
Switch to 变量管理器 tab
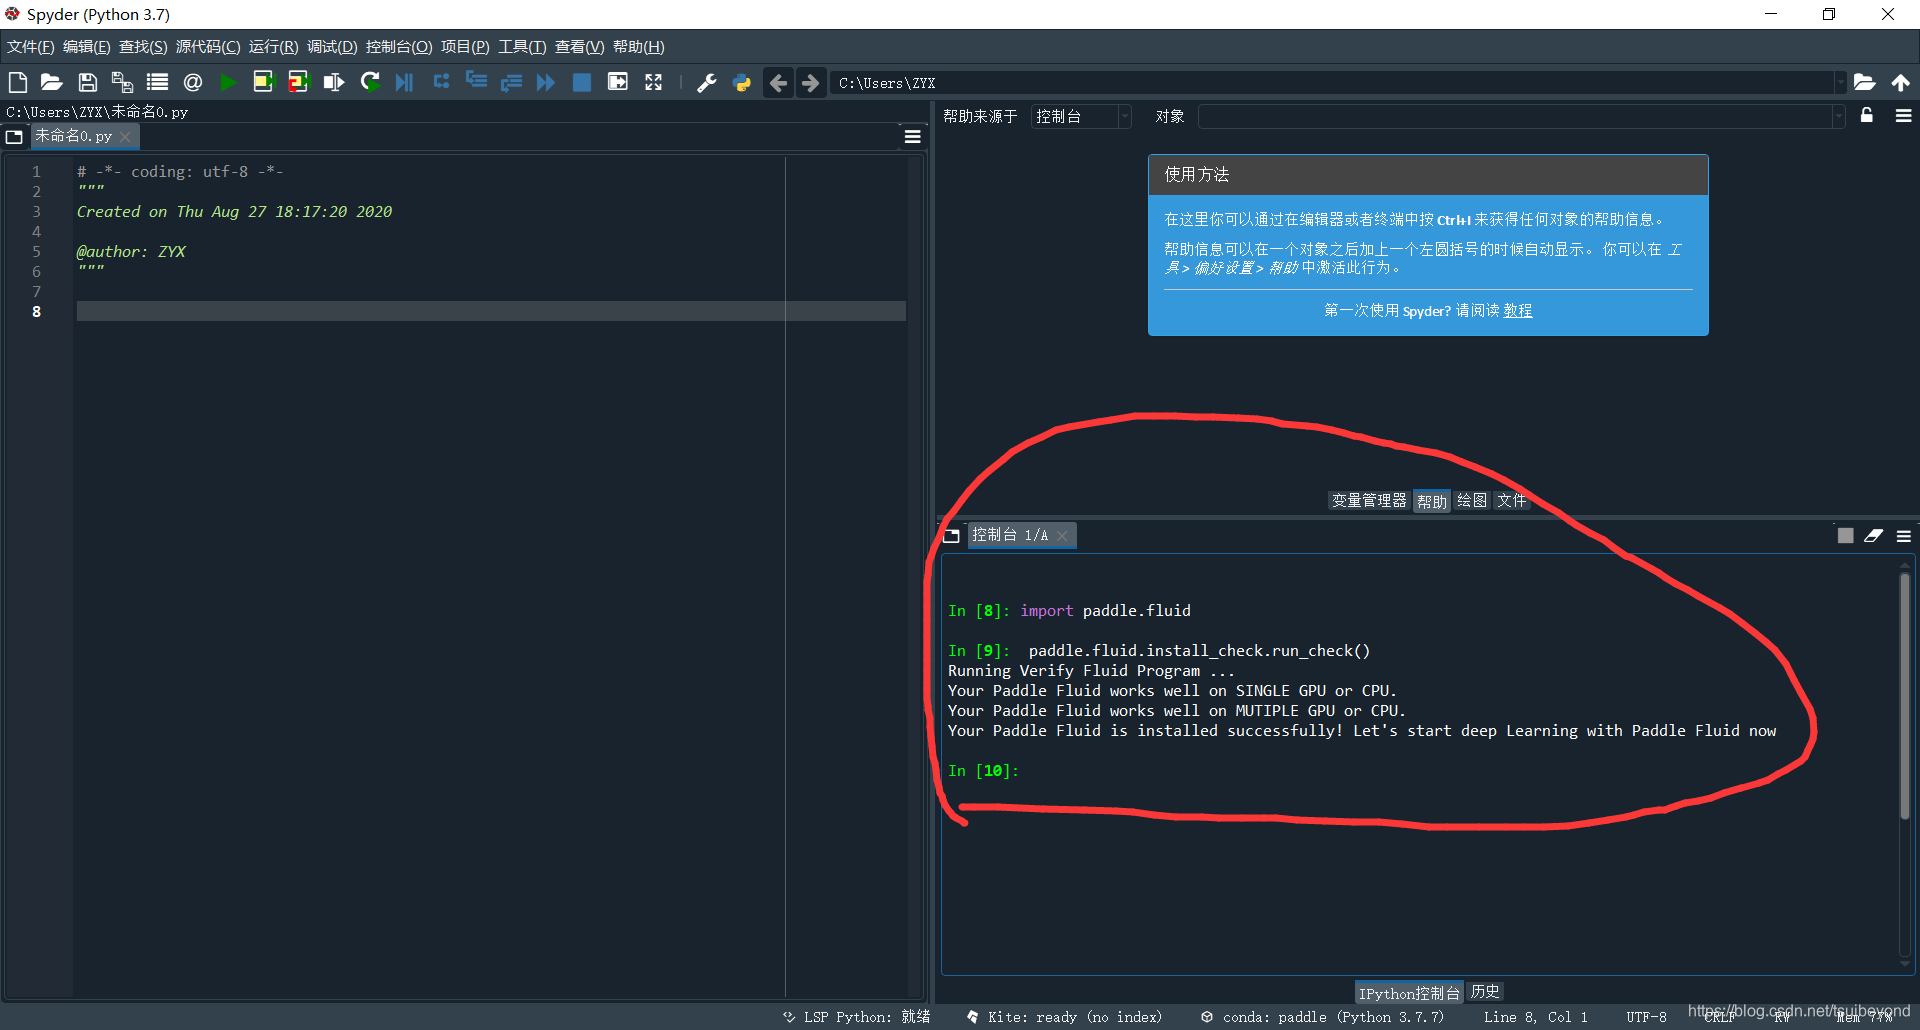click(1369, 501)
